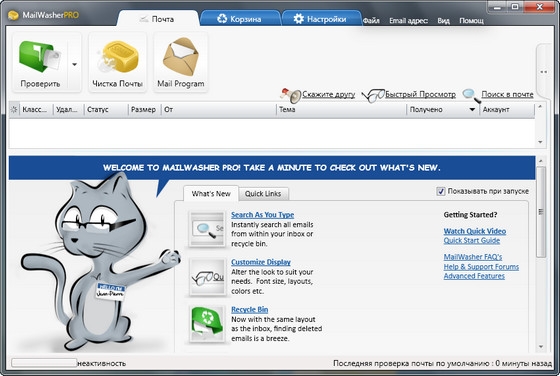This screenshot has width=560, height=376.
Task: Open the Mail Program envelope icon
Action: pyautogui.click(x=181, y=56)
